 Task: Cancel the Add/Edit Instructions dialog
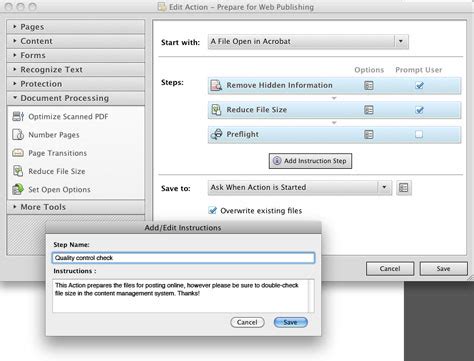coord(247,322)
